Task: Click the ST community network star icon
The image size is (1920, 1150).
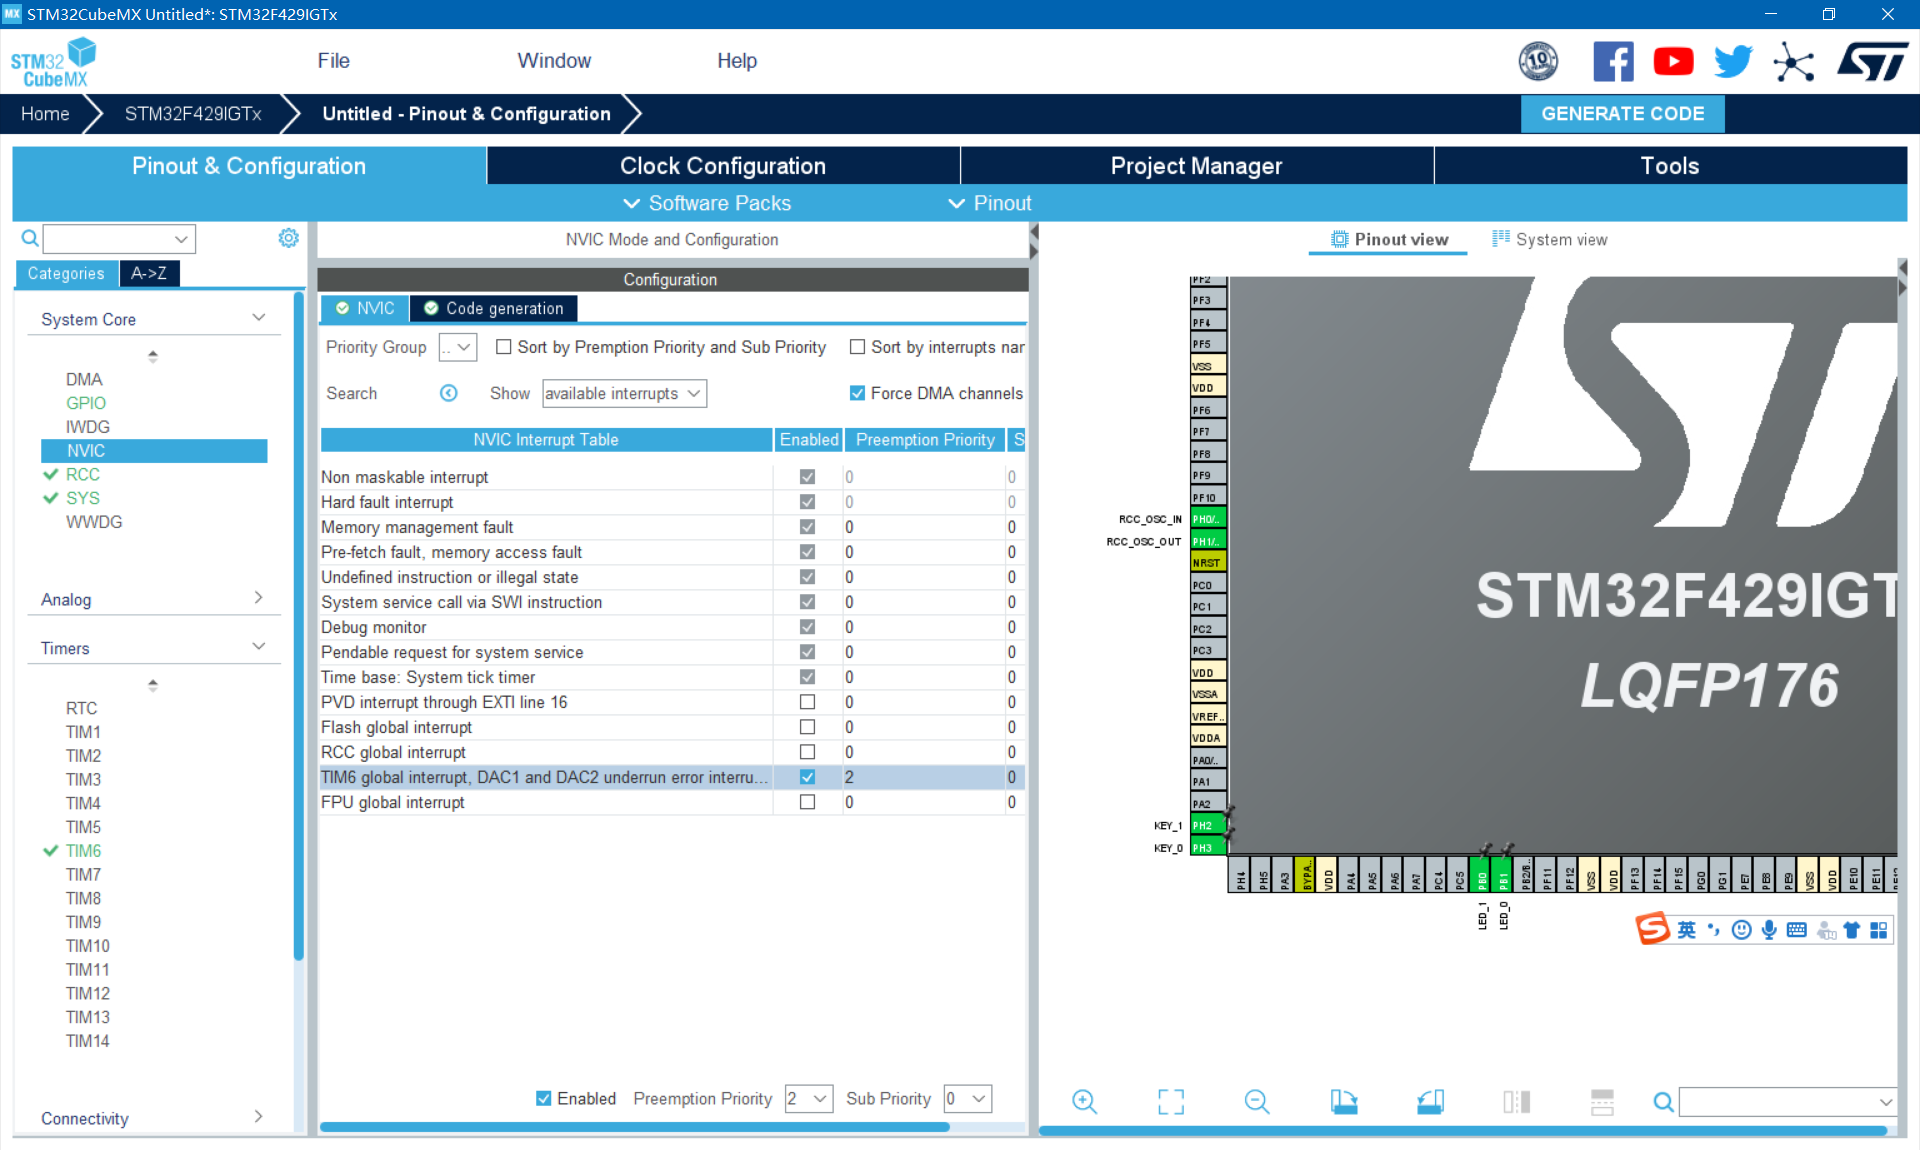Action: [x=1793, y=62]
